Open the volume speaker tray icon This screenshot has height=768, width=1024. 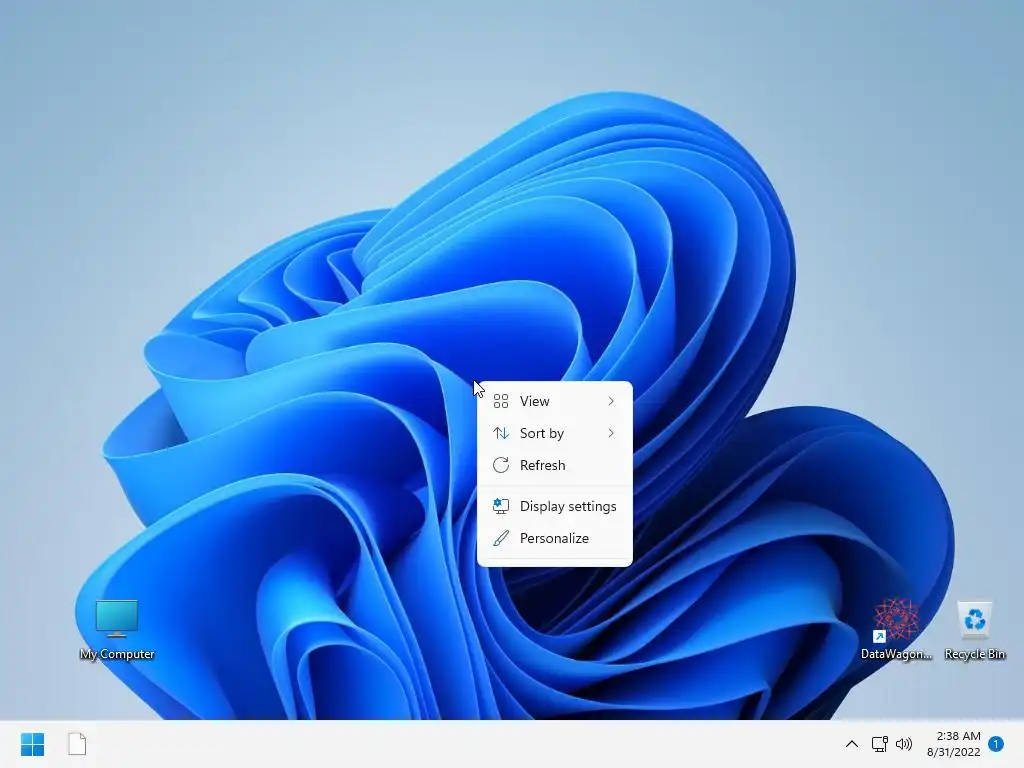pos(904,744)
